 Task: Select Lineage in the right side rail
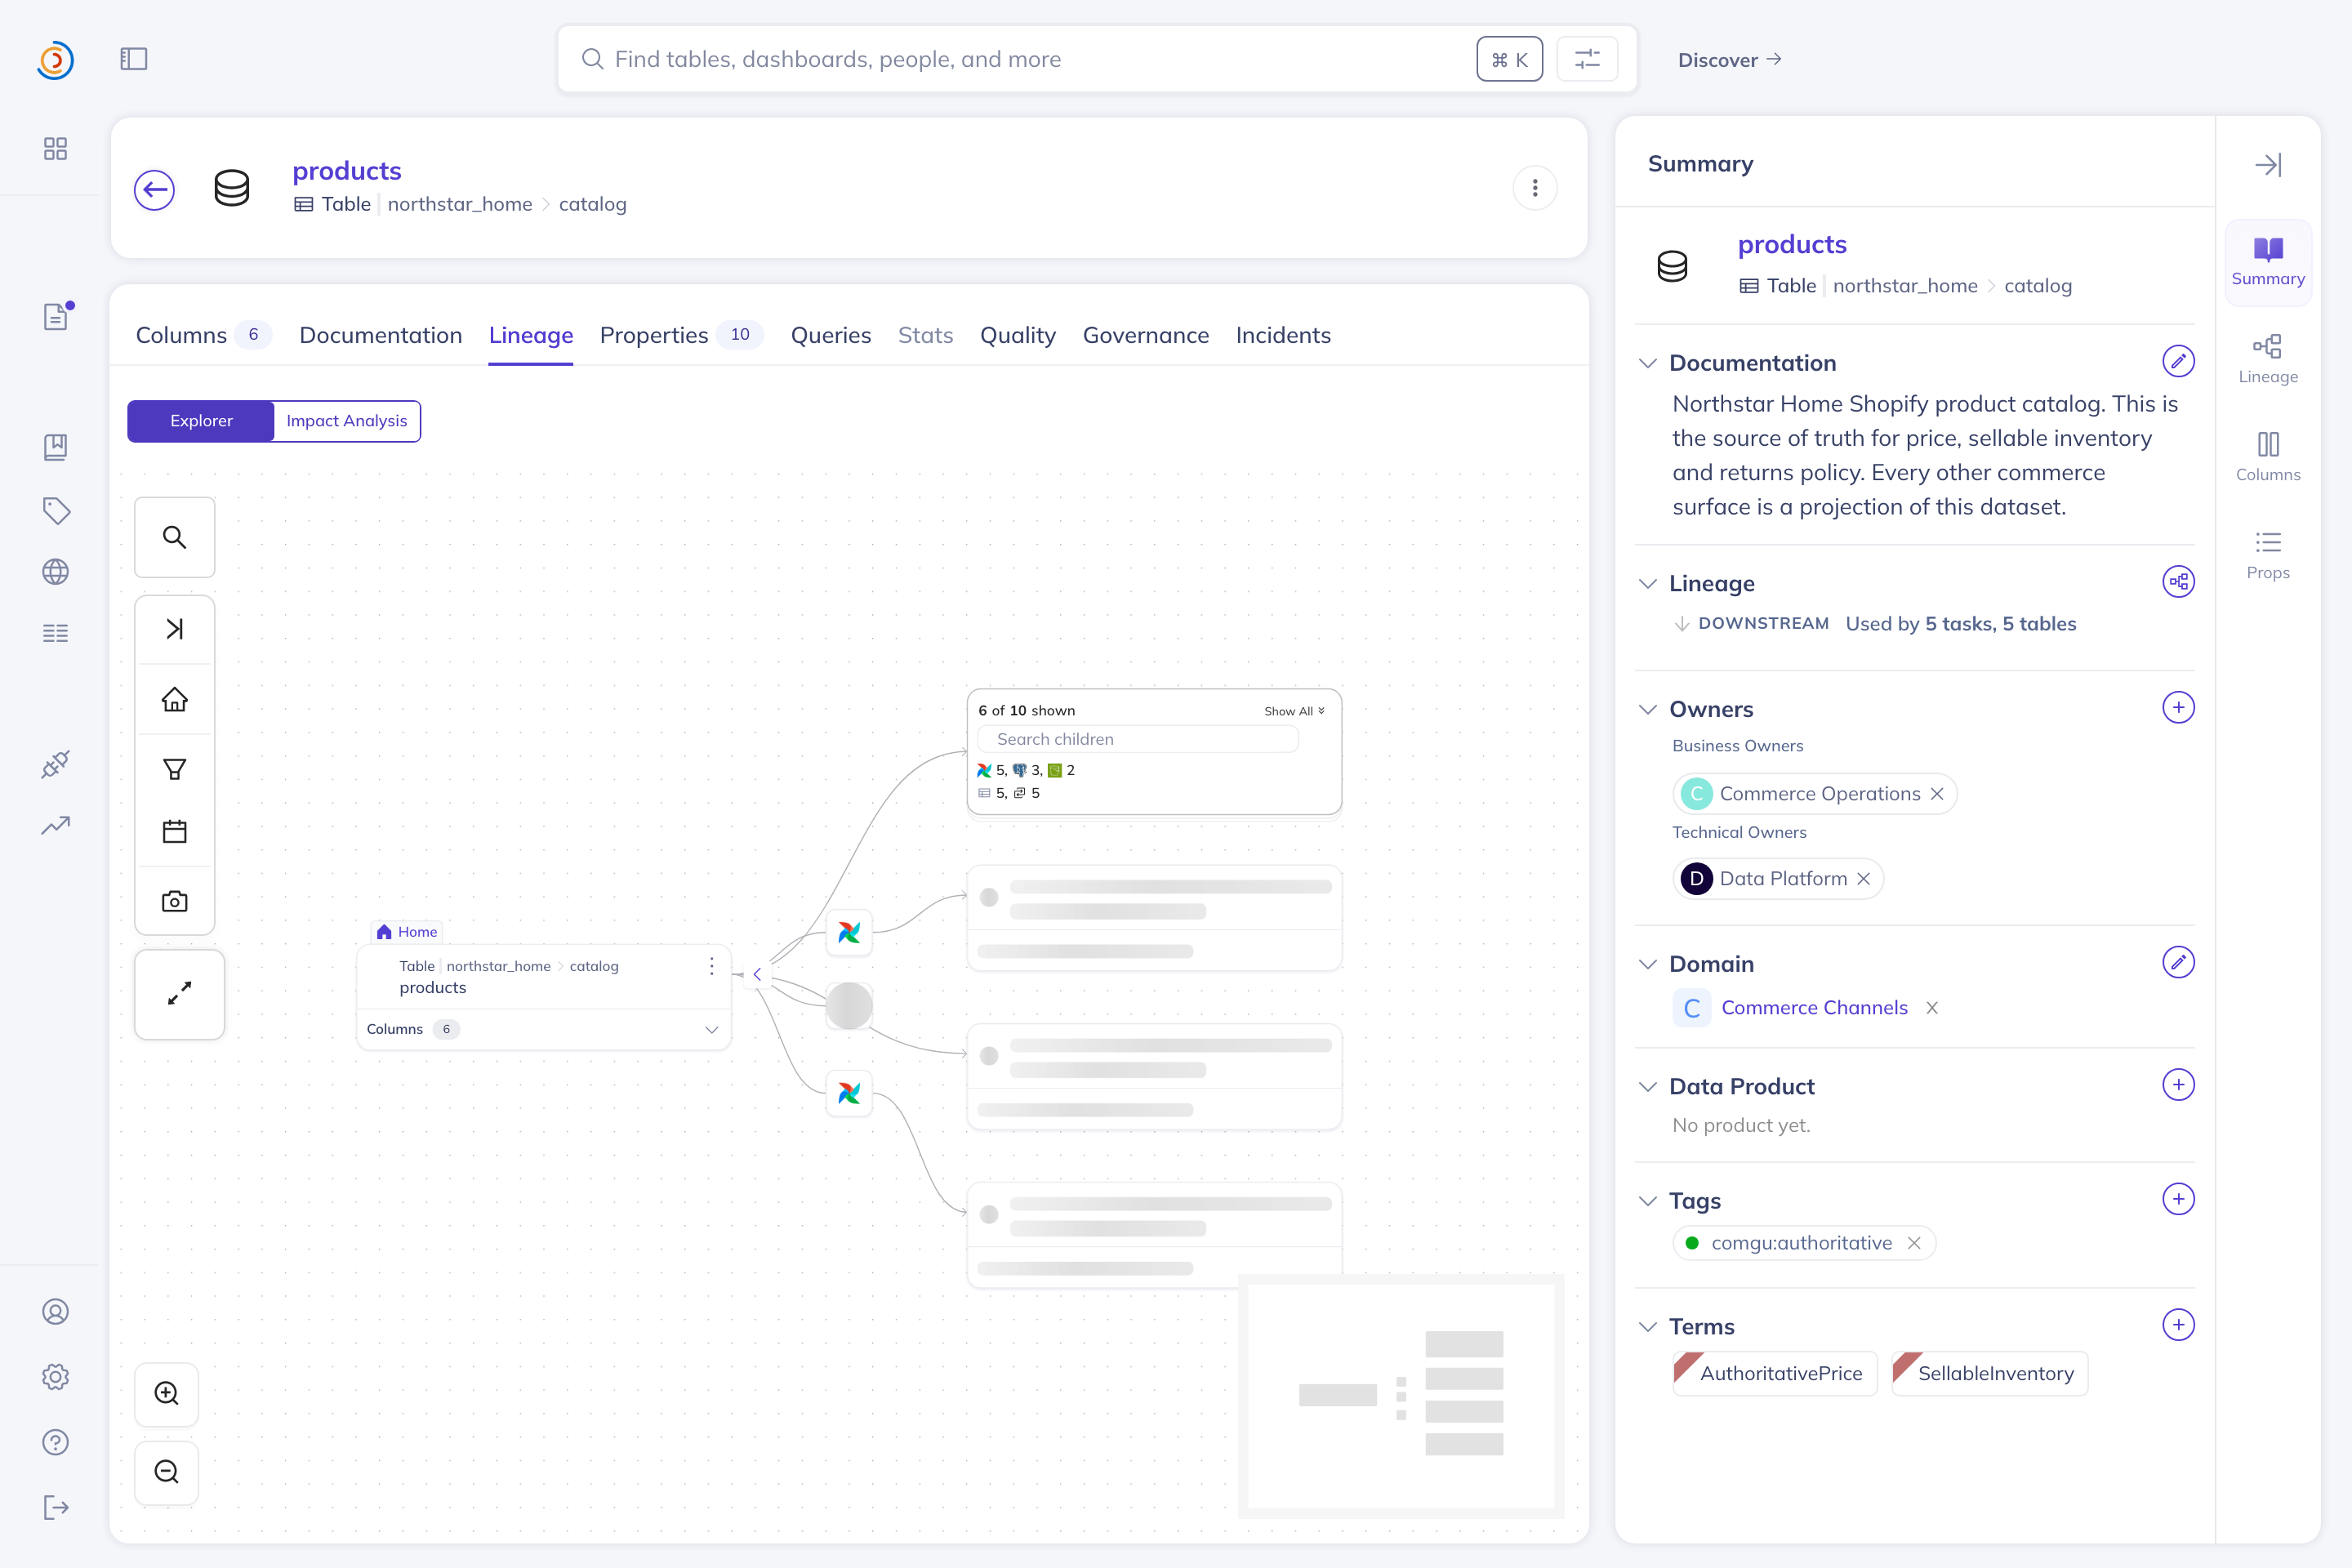coord(2268,360)
